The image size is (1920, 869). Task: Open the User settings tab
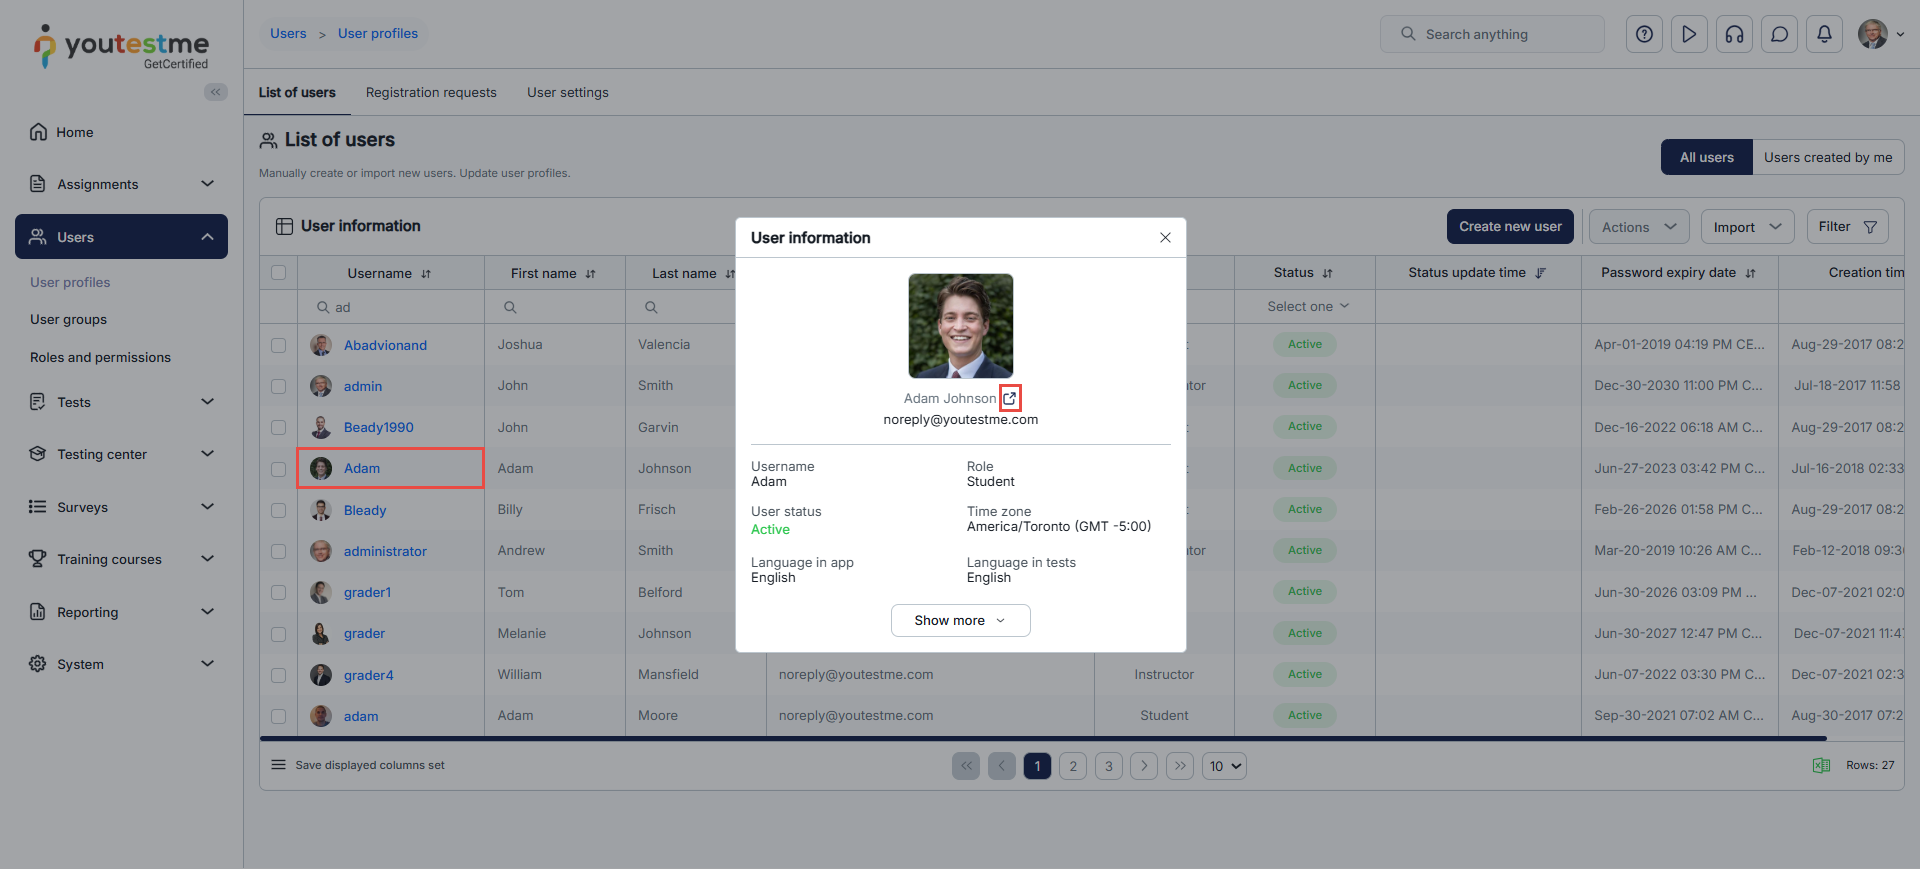[568, 92]
